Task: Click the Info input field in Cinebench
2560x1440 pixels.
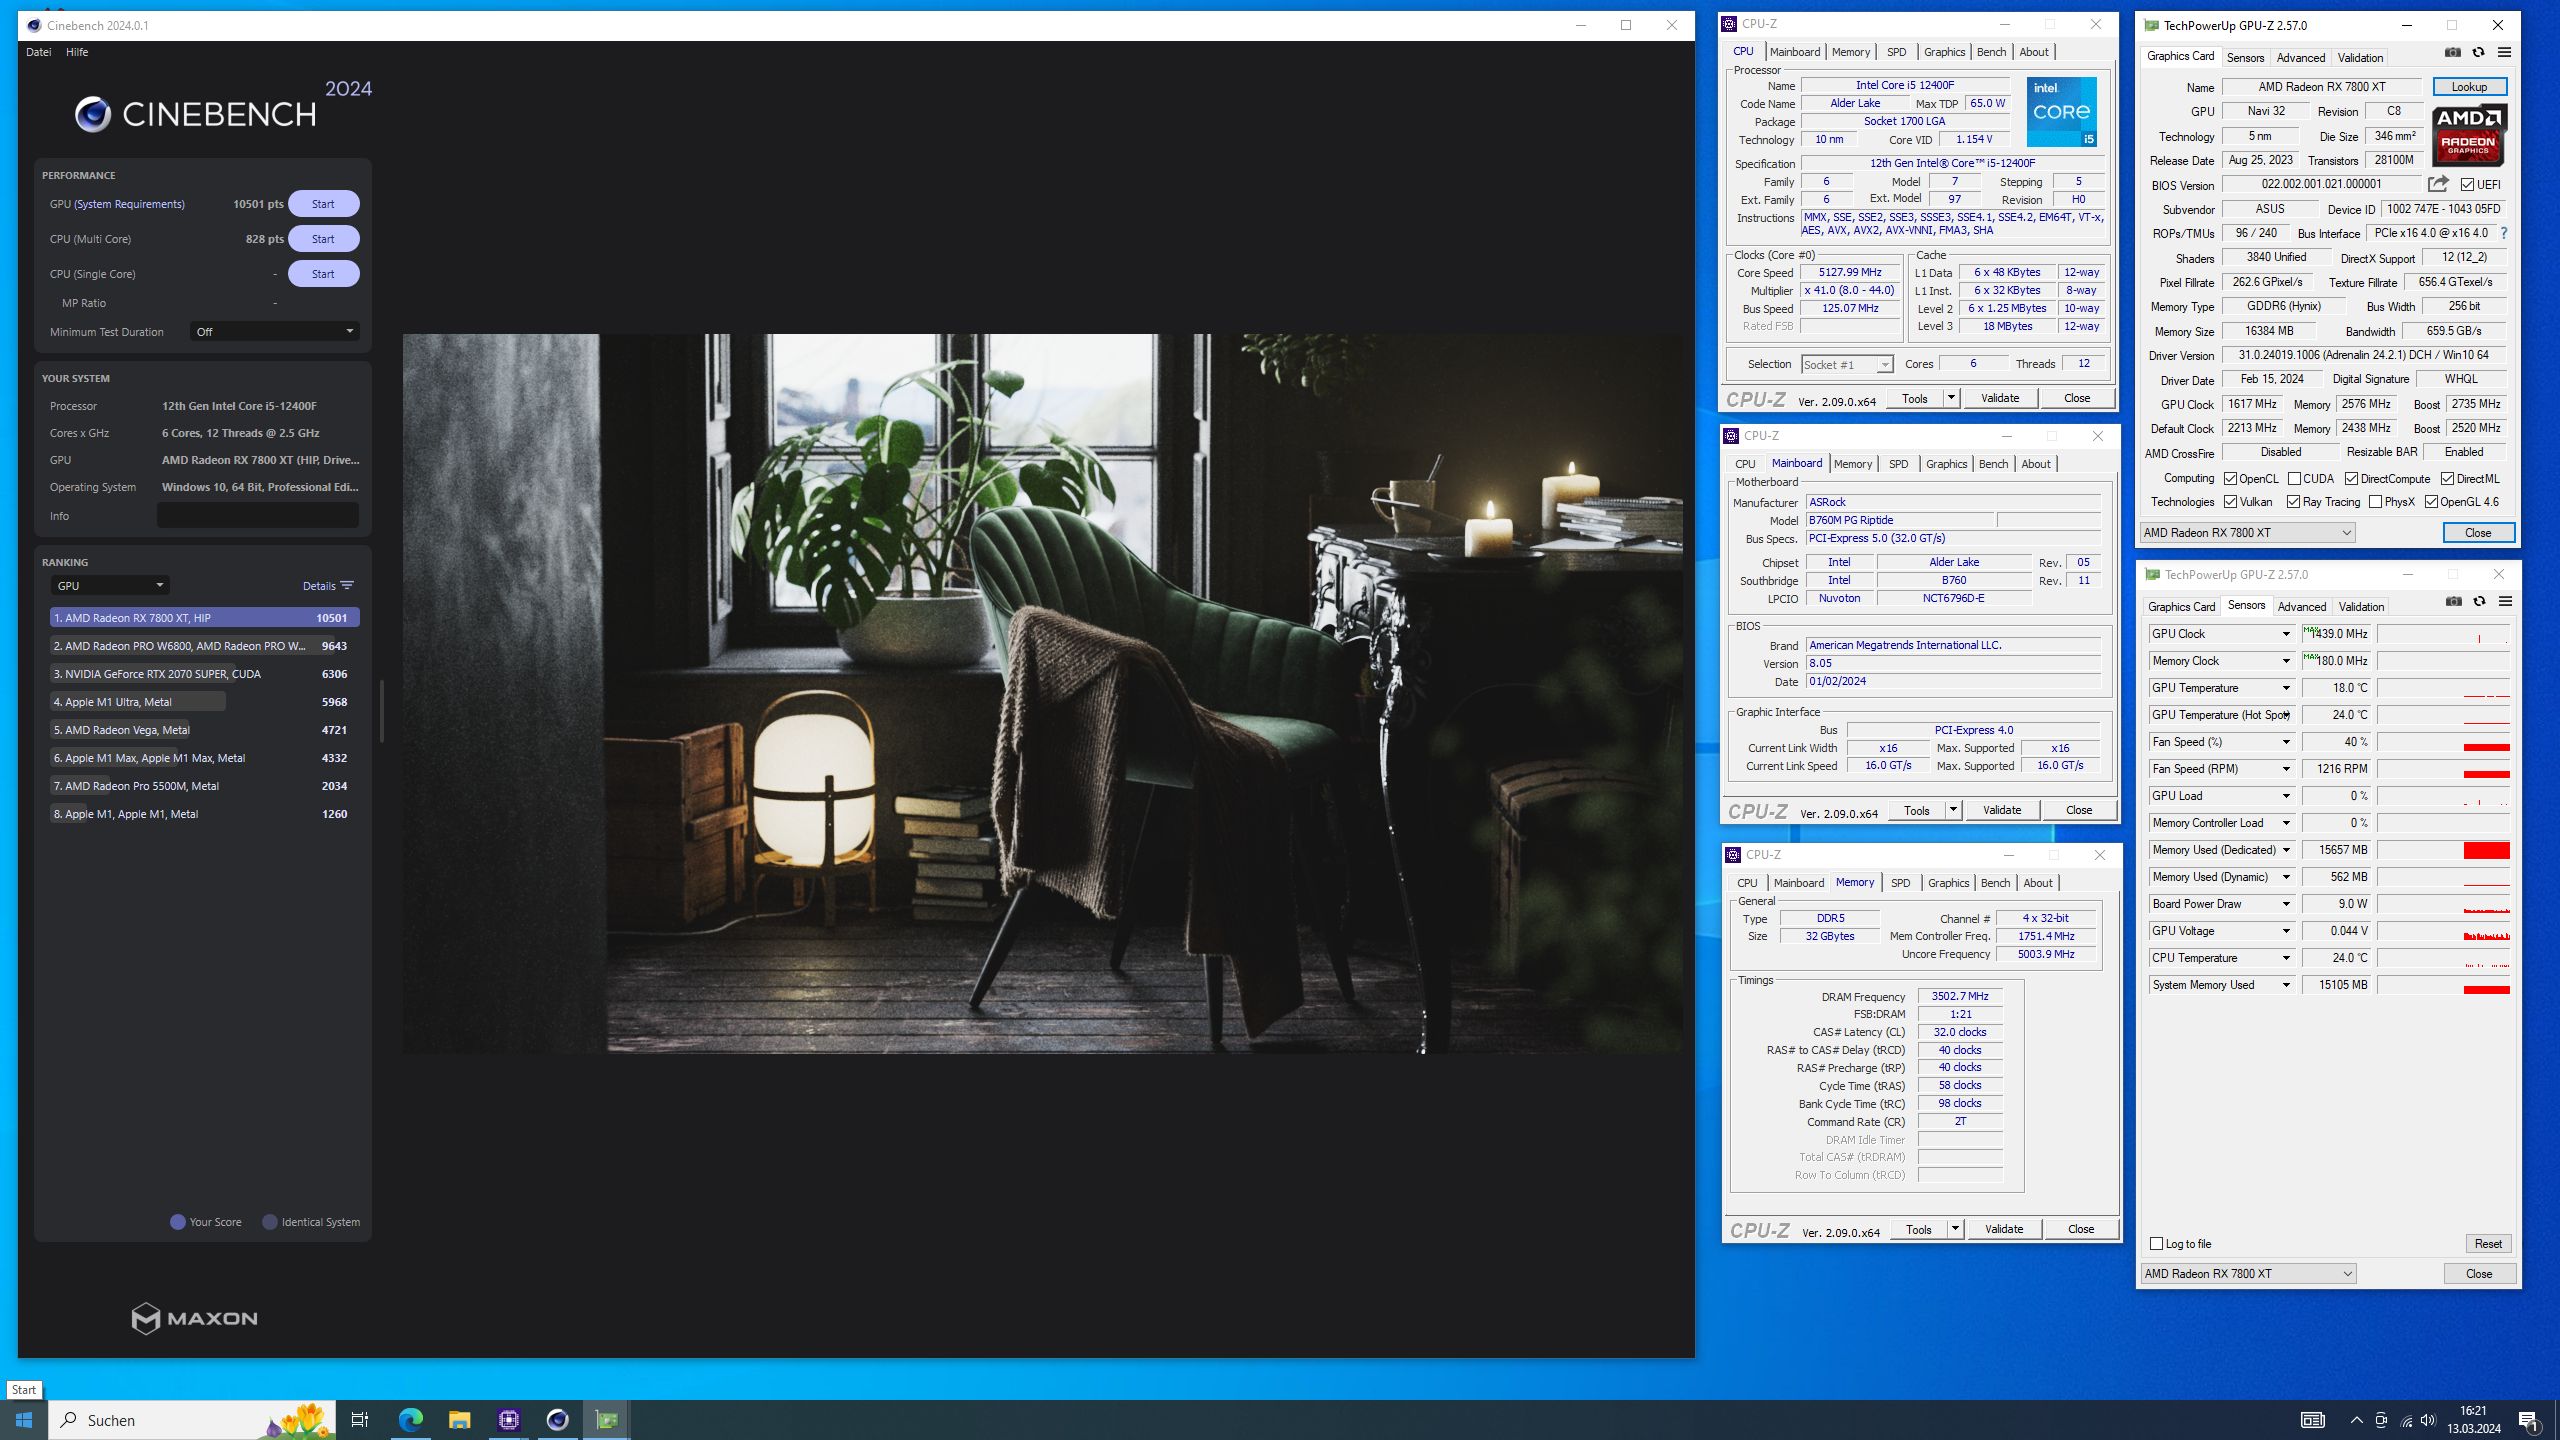Action: pos(258,516)
